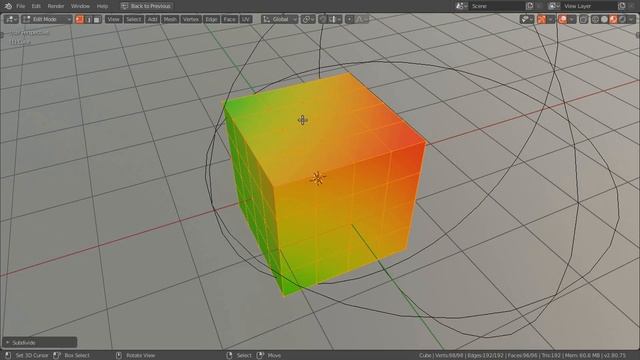This screenshot has height=360, width=640.
Task: Open the editor type selector
Action: coord(11,19)
